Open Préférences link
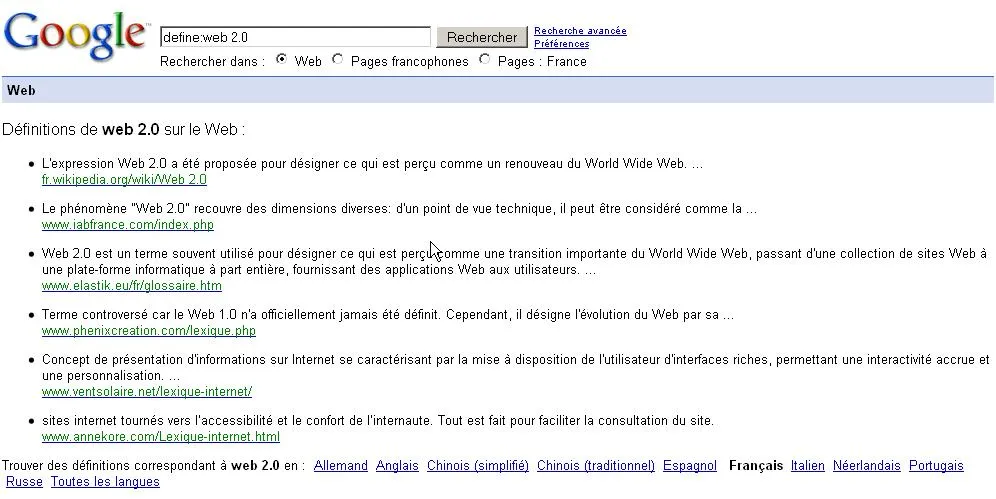The height and width of the screenshot is (499, 996). pos(561,44)
